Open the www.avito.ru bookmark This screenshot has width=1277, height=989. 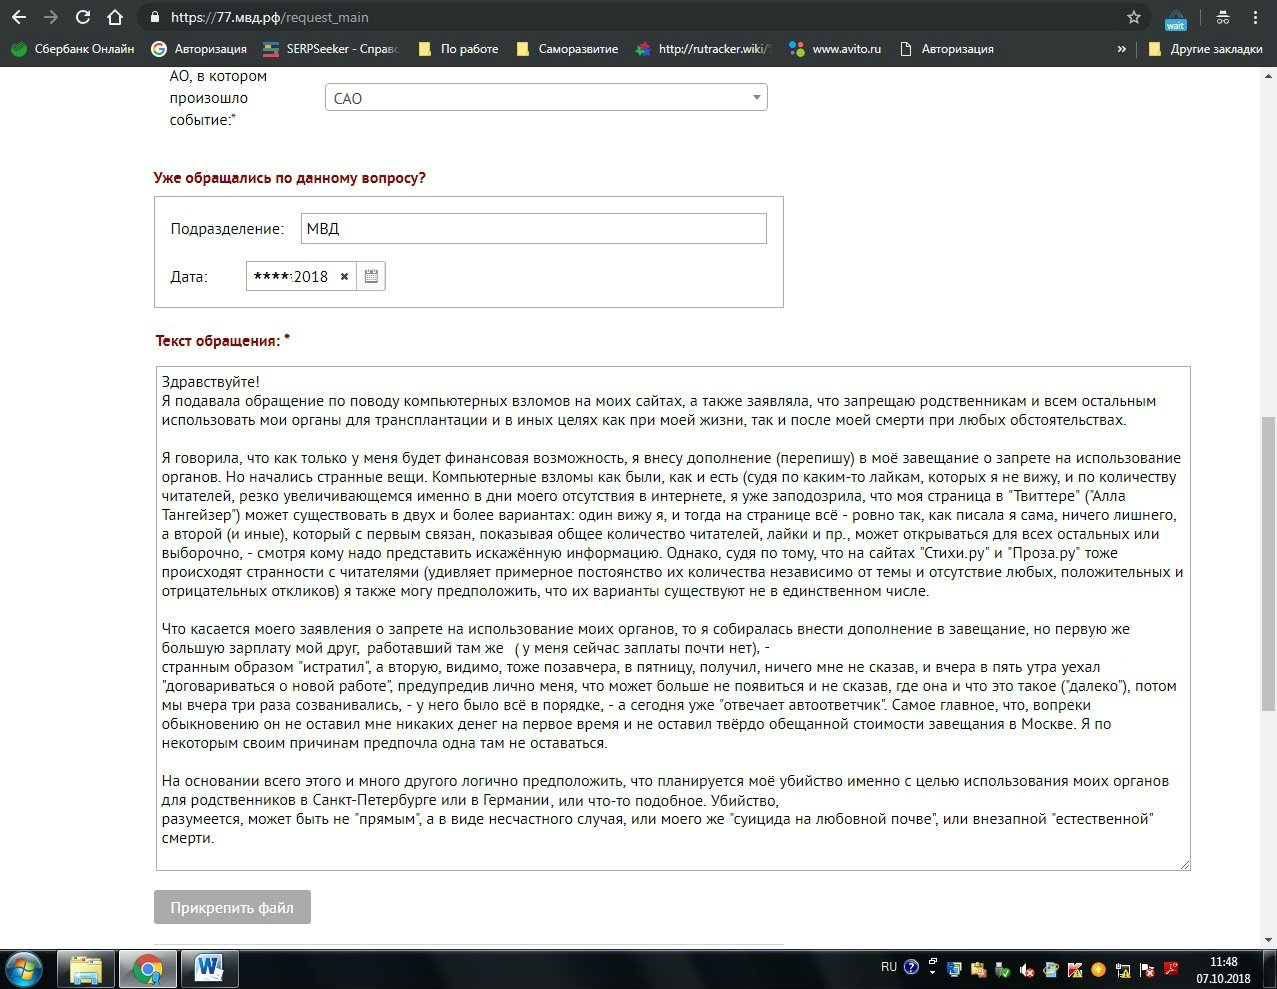[x=835, y=48]
